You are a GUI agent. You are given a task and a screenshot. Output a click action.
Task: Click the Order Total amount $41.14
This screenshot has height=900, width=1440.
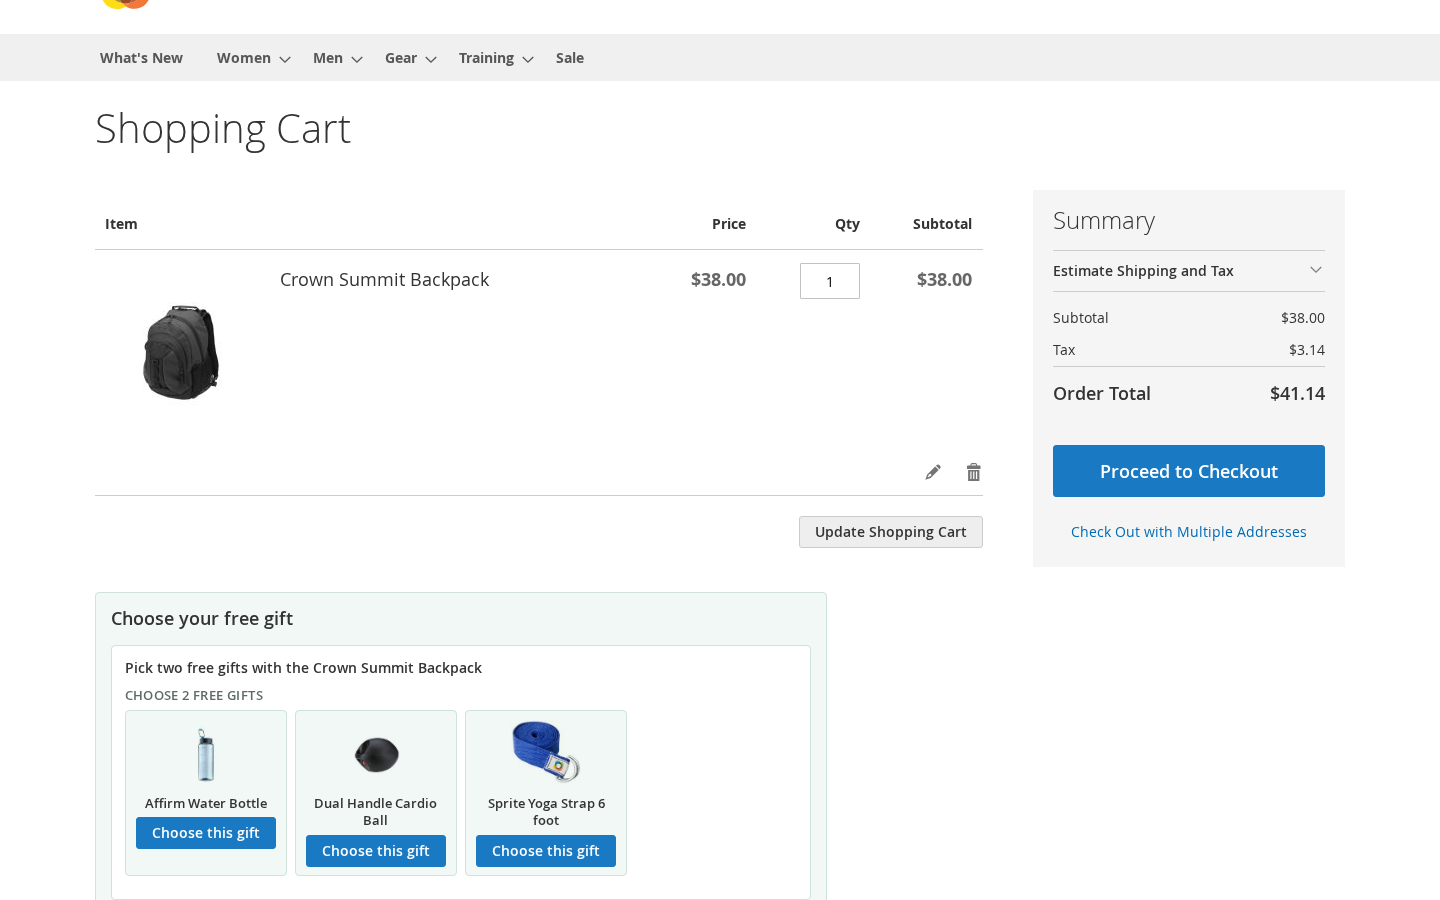[1297, 394]
